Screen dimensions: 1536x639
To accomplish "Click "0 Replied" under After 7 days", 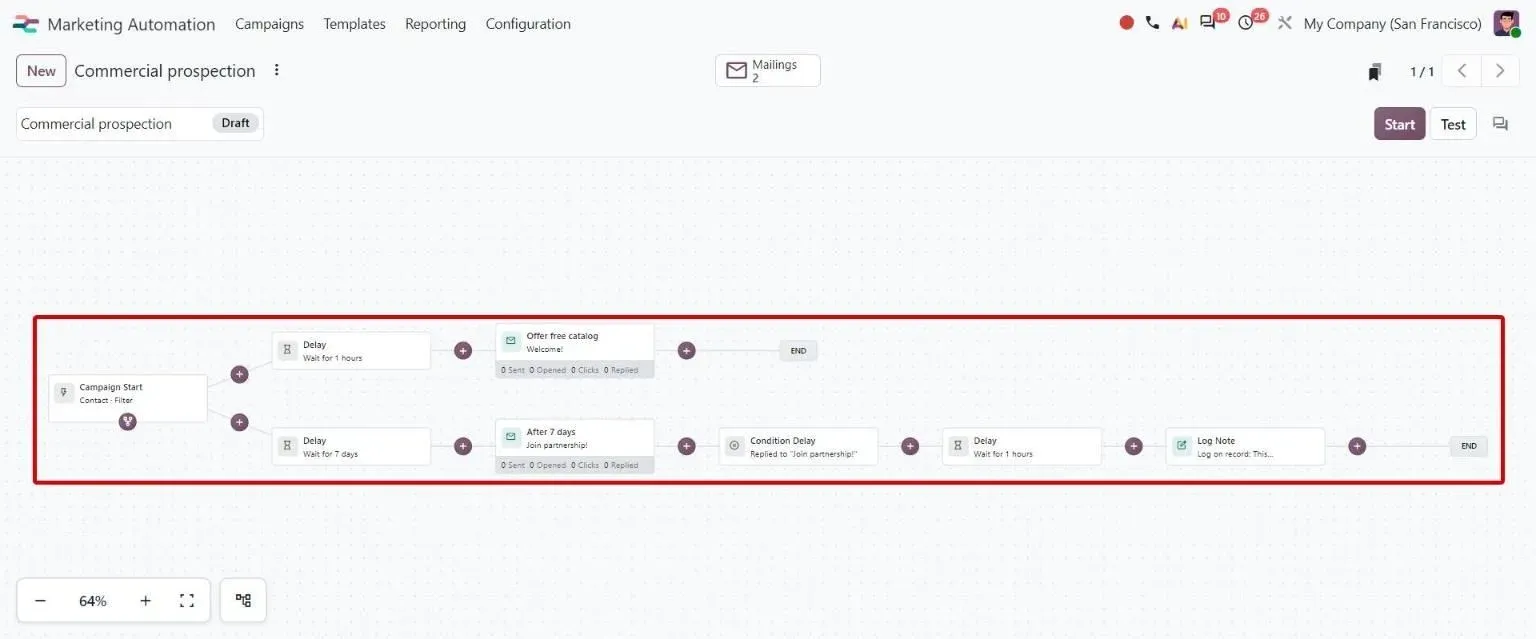I will click(x=621, y=465).
